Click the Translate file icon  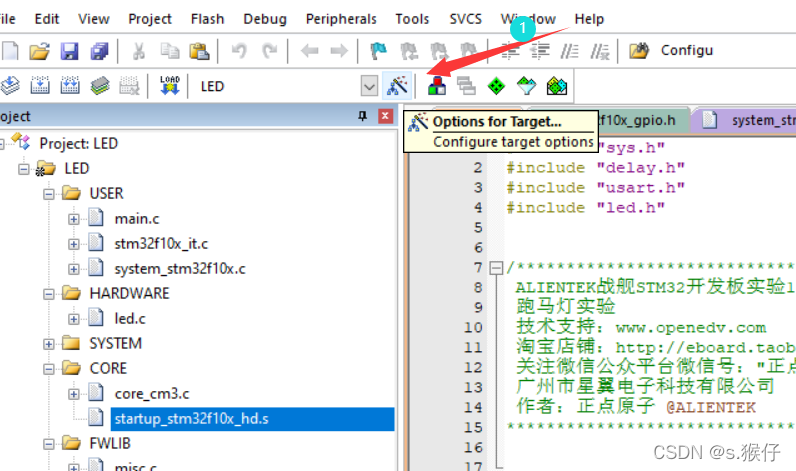point(10,86)
